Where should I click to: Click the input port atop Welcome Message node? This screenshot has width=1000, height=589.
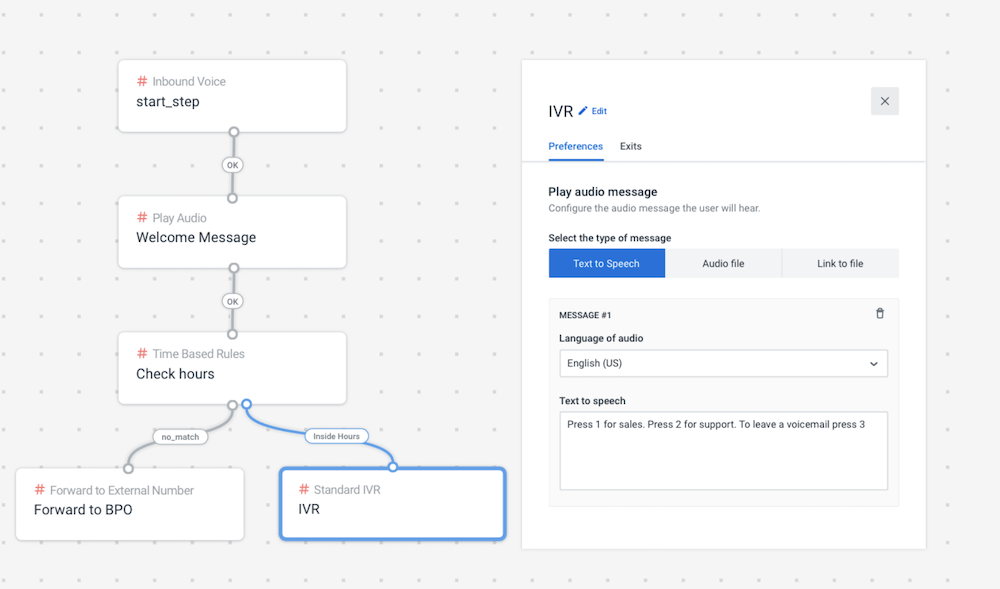pyautogui.click(x=233, y=198)
